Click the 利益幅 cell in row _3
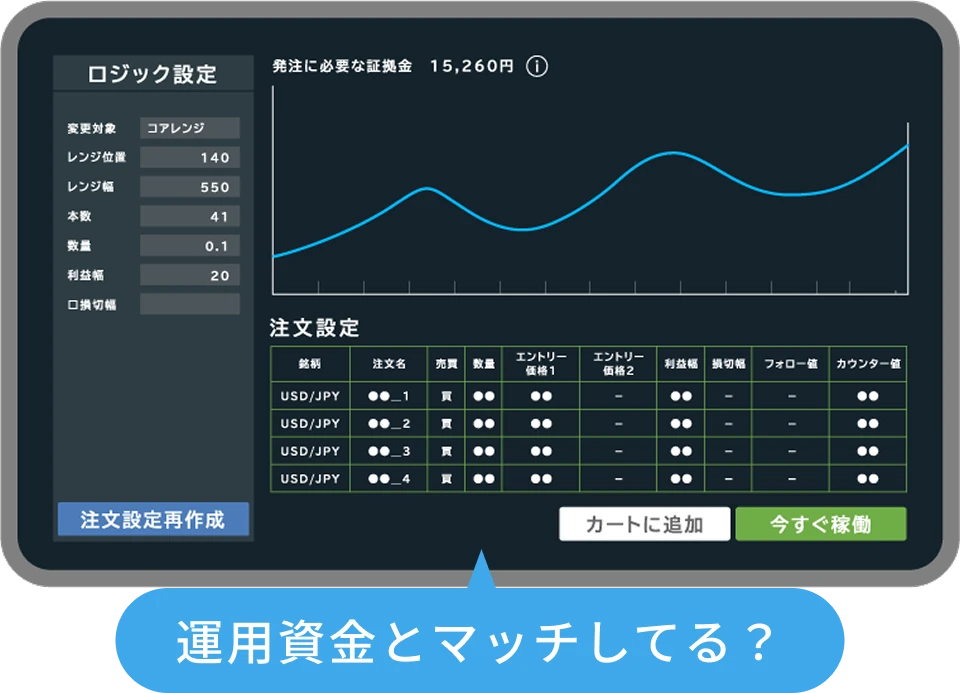Screen dimensions: 960x693 click(681, 451)
